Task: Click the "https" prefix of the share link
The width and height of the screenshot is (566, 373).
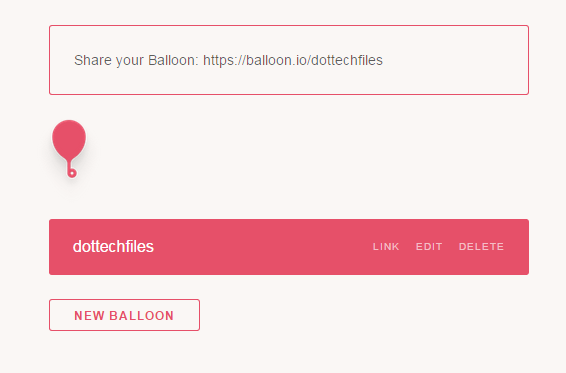Action: point(217,60)
